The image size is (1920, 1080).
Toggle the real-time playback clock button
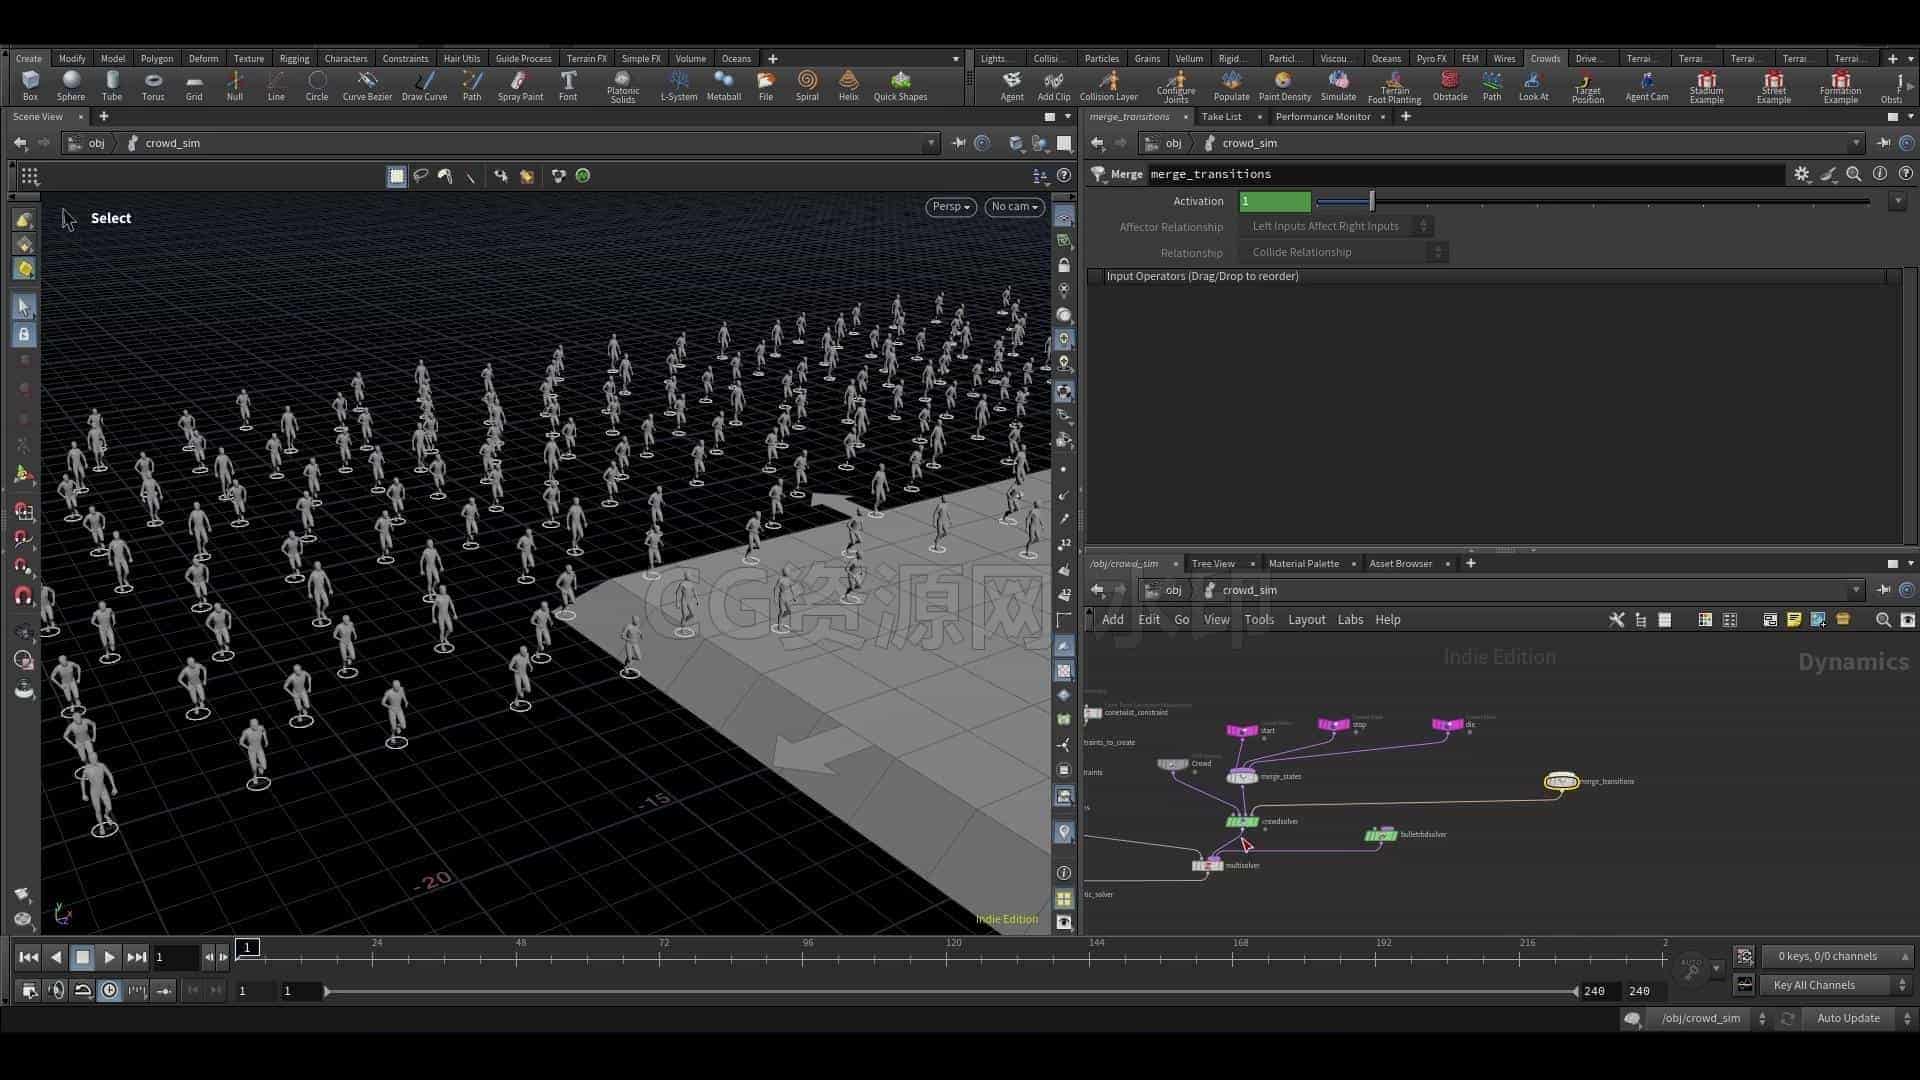(109, 990)
